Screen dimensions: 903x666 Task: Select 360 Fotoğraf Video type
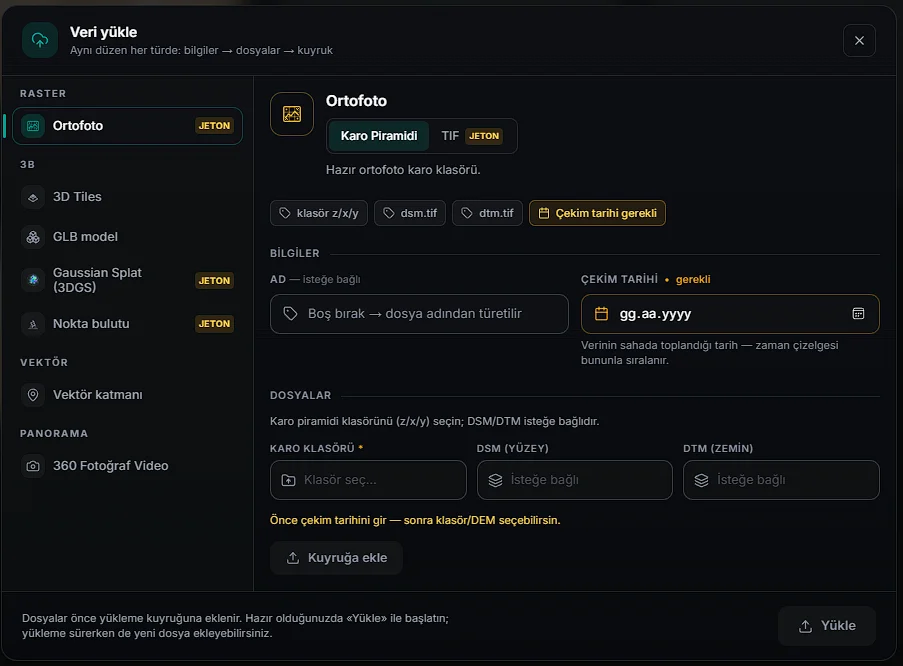pos(127,466)
